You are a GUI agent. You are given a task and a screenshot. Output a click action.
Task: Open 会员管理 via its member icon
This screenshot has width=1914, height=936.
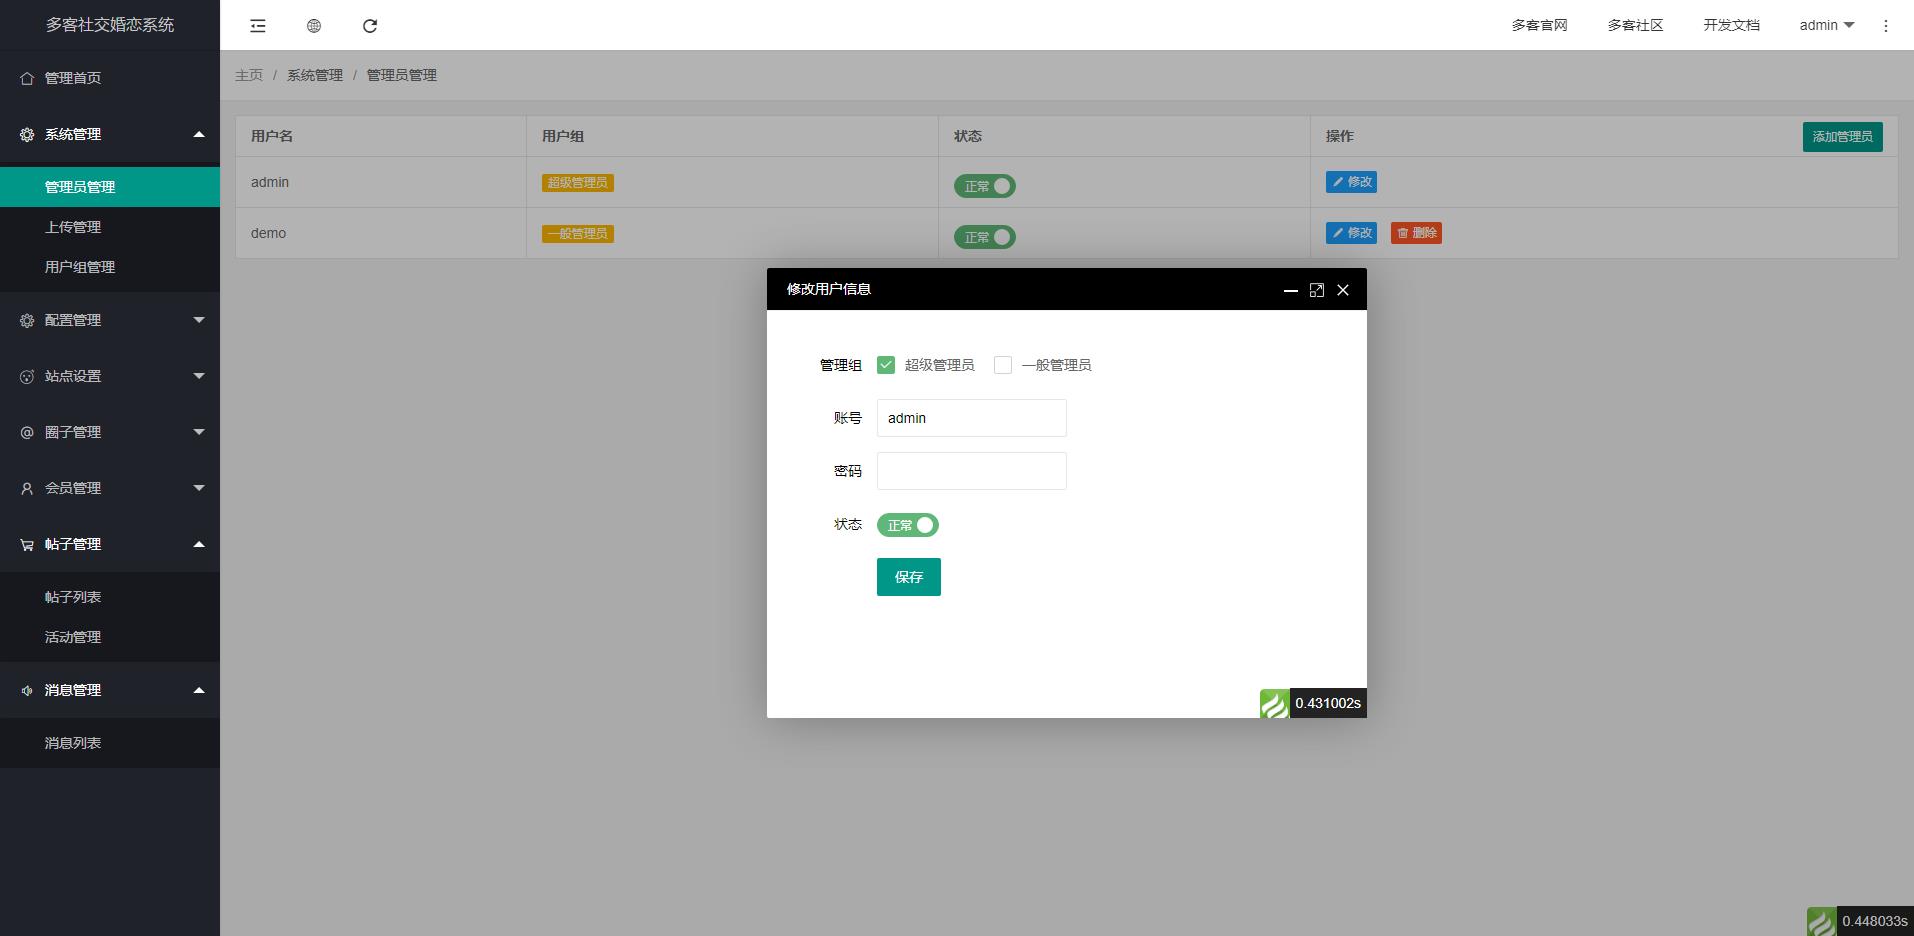(25, 488)
